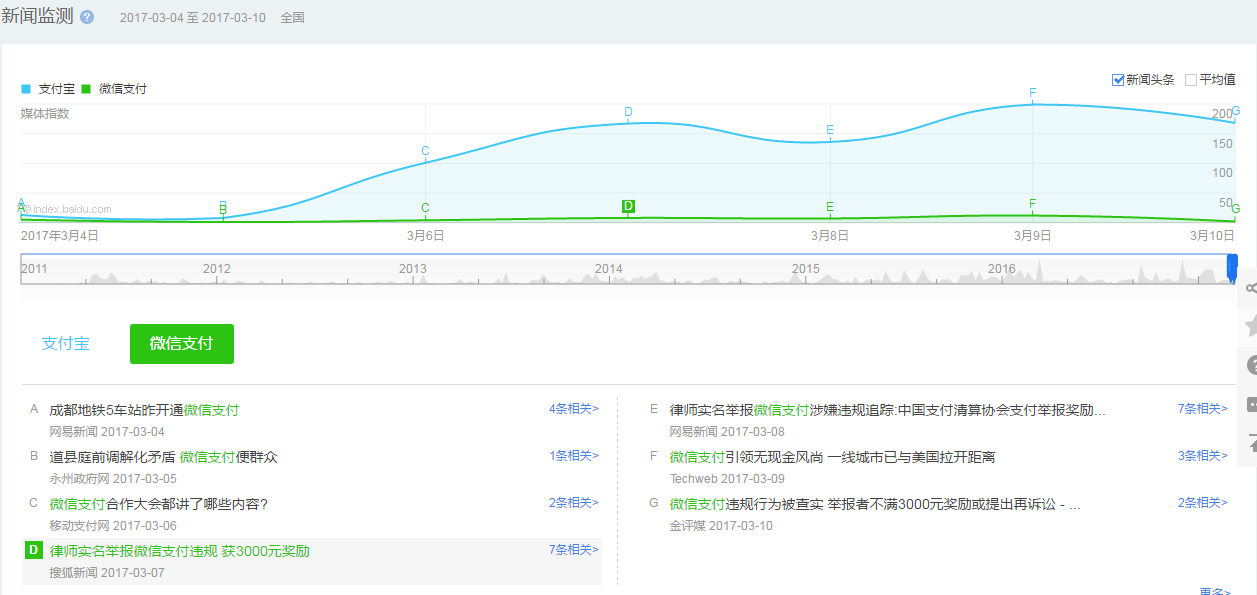Click the 3月6日 date on the chart axis
This screenshot has height=595, width=1257.
click(425, 236)
